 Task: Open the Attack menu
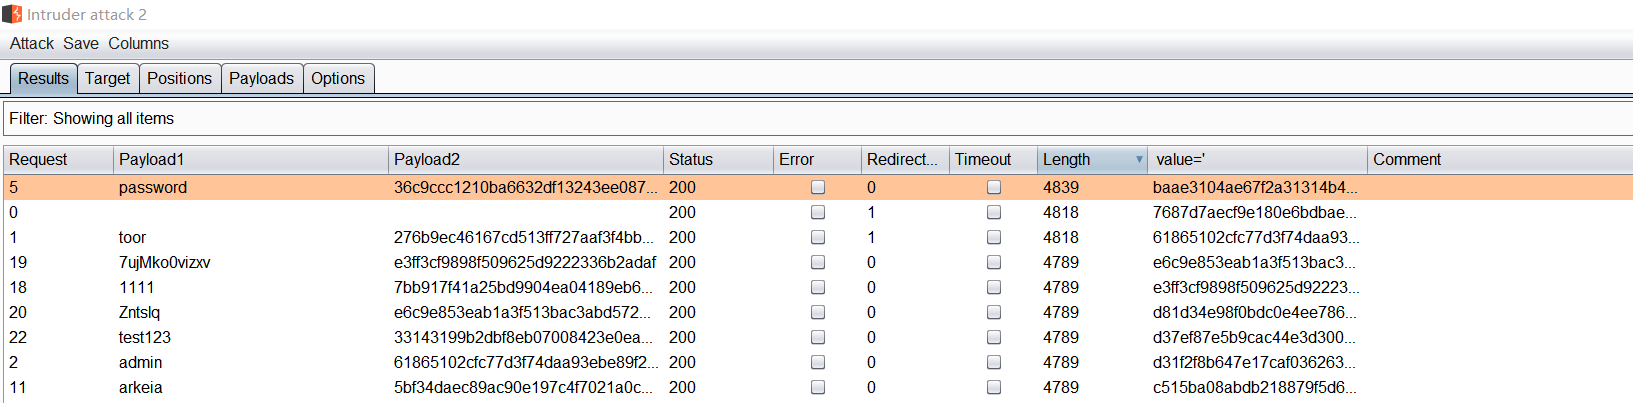[32, 44]
